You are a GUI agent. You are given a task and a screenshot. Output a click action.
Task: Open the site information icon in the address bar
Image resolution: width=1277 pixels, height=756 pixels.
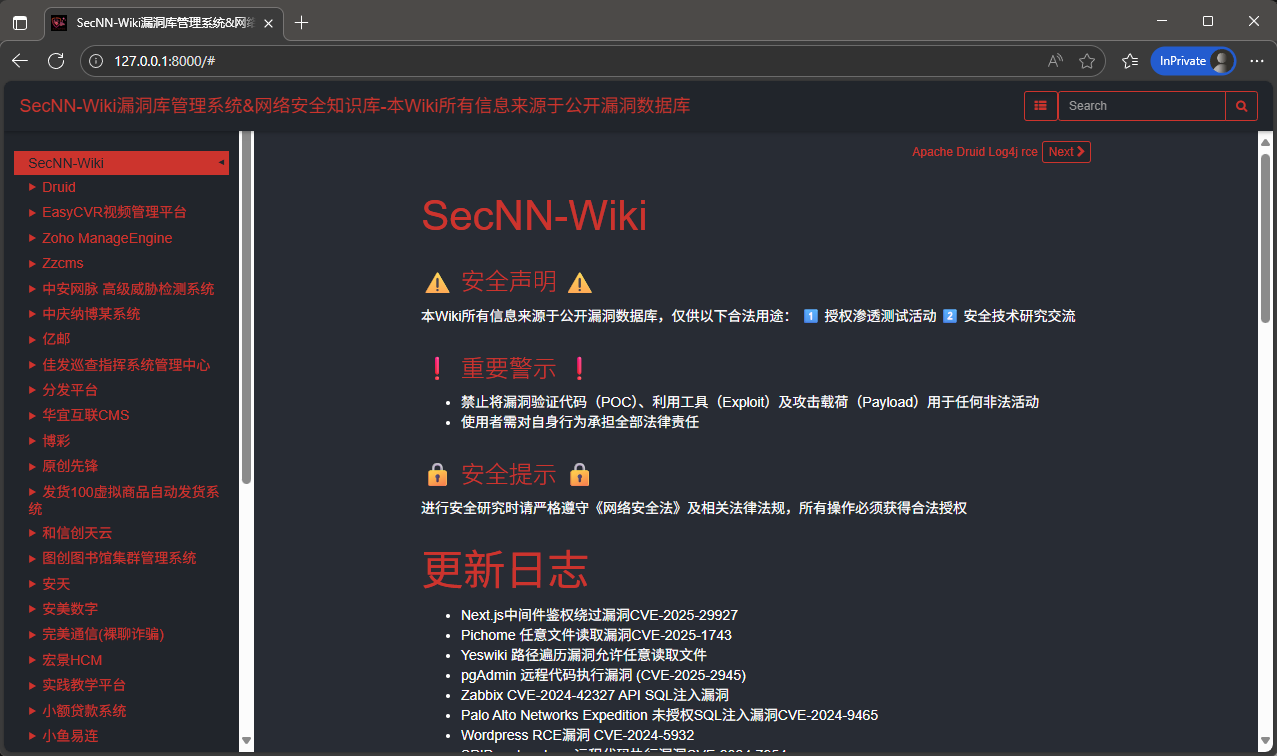[96, 61]
